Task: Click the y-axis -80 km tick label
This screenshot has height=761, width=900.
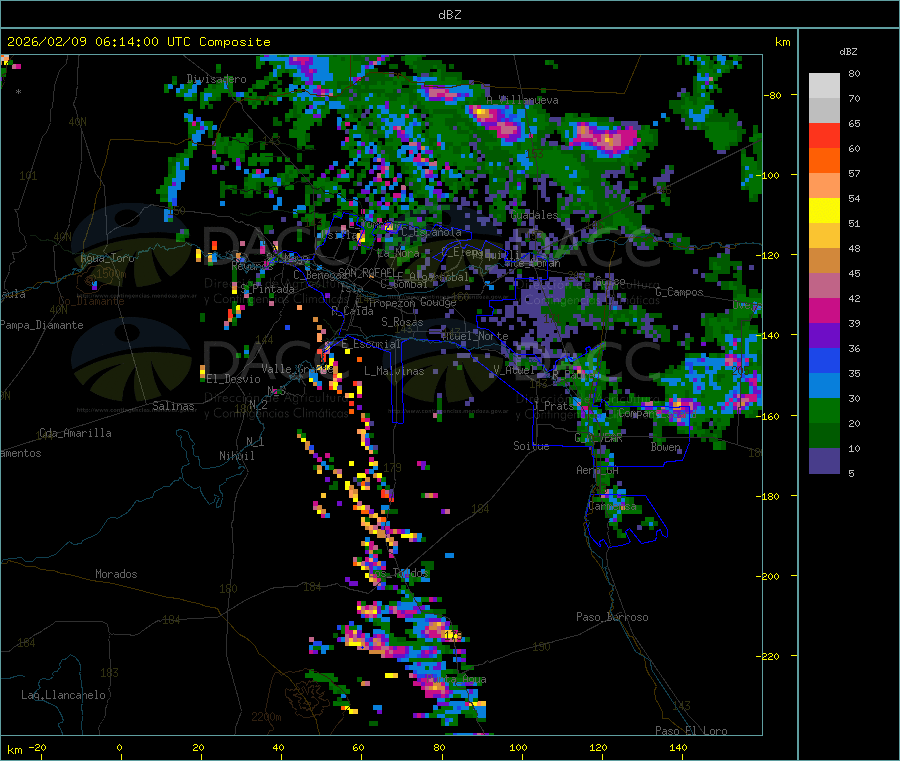Action: tap(772, 95)
